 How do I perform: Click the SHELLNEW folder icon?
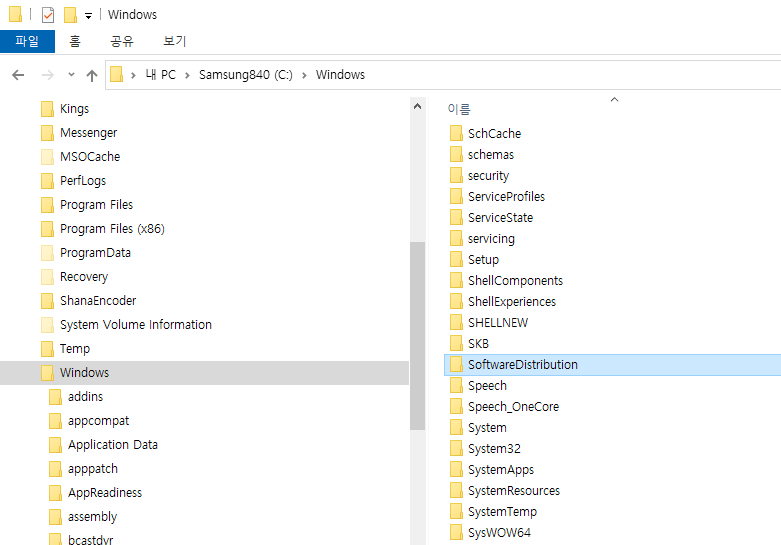tap(456, 322)
